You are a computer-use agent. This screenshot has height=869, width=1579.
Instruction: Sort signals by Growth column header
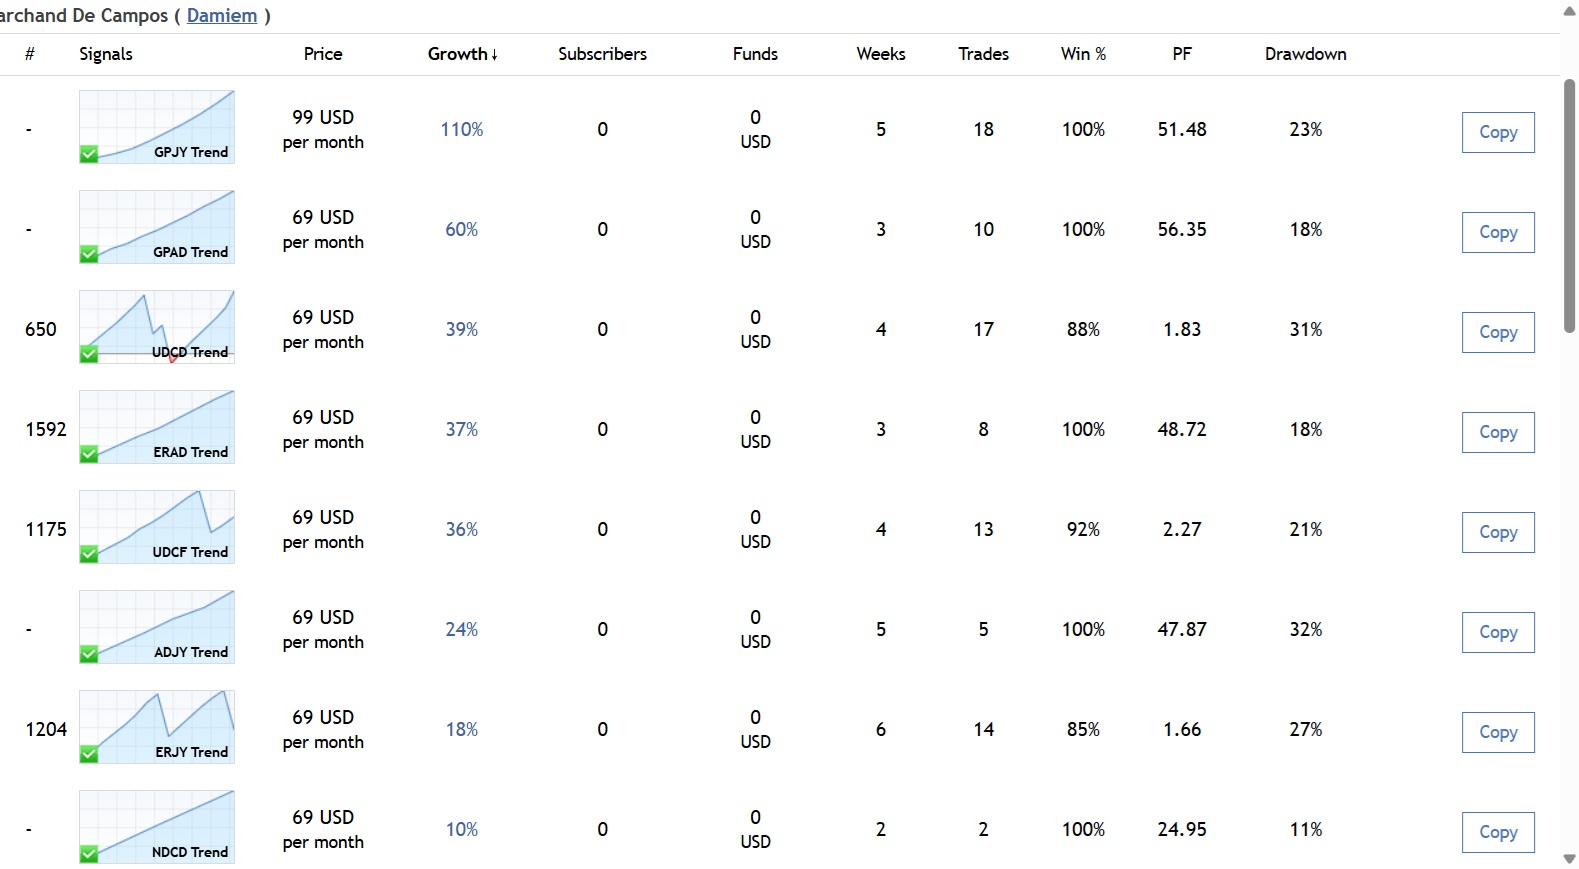click(x=462, y=54)
